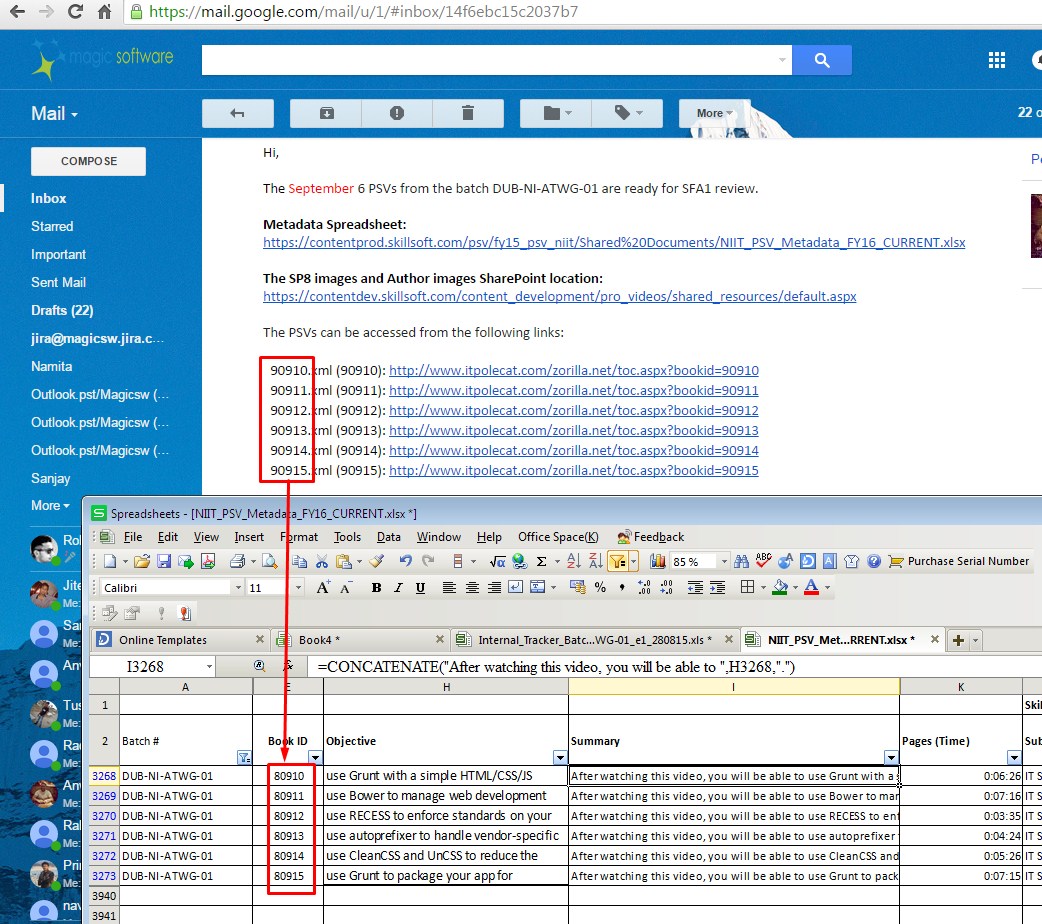This screenshot has height=924, width=1042.
Task: Open the Summary column filter dropdown
Action: [891, 757]
